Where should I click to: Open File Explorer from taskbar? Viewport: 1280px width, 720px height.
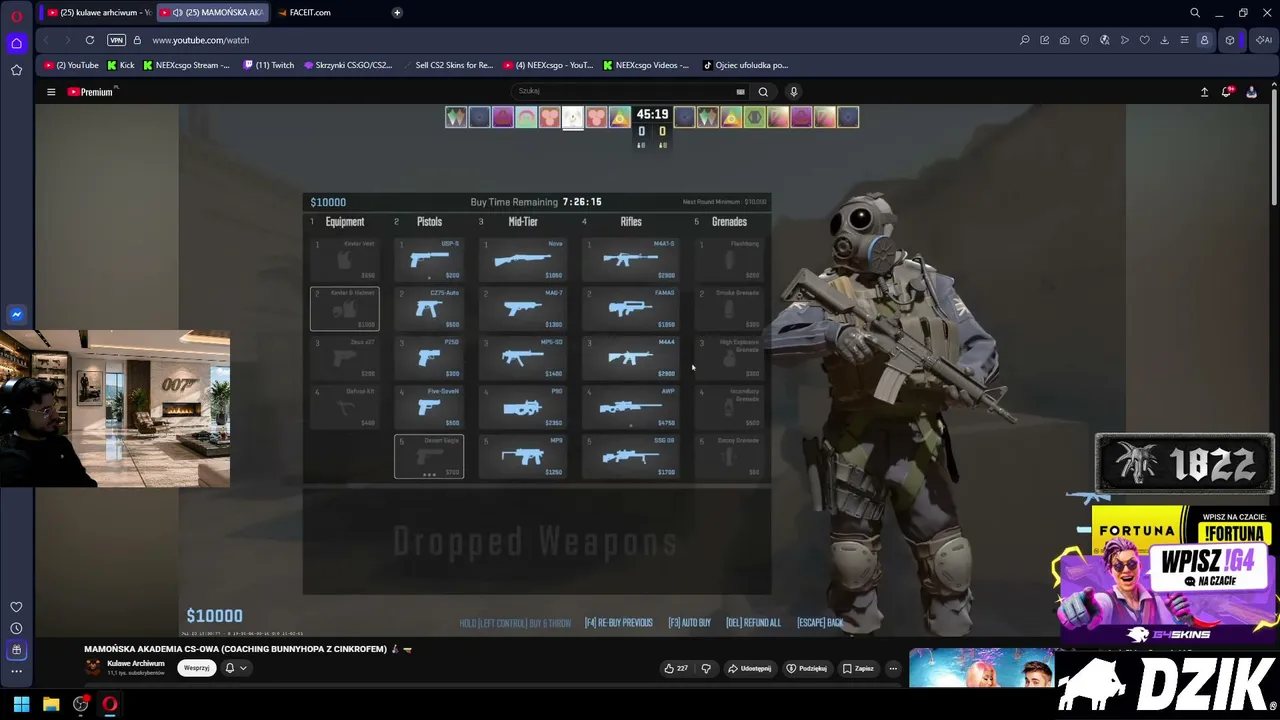coord(51,704)
